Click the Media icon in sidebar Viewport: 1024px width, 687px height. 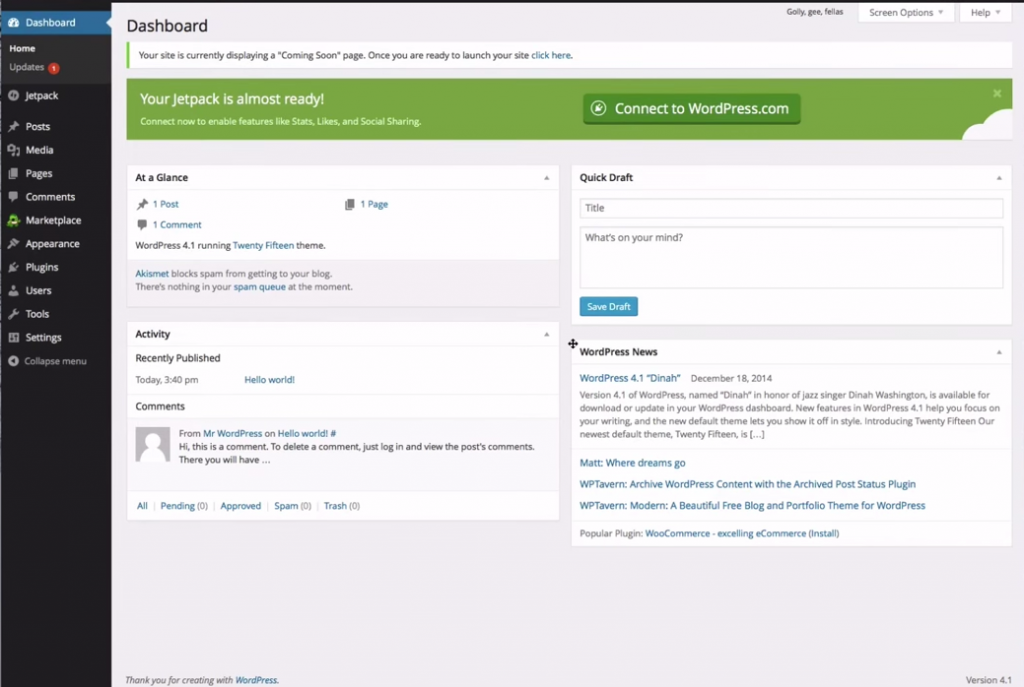tap(13, 150)
